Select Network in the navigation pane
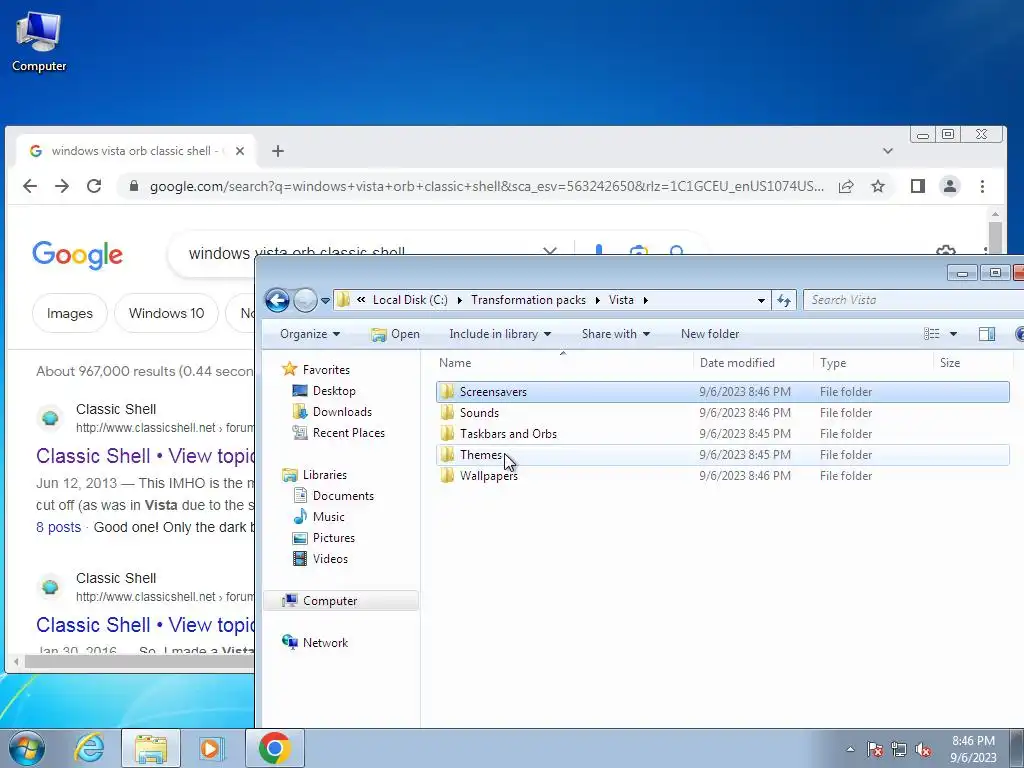The image size is (1024, 768). [x=315, y=643]
